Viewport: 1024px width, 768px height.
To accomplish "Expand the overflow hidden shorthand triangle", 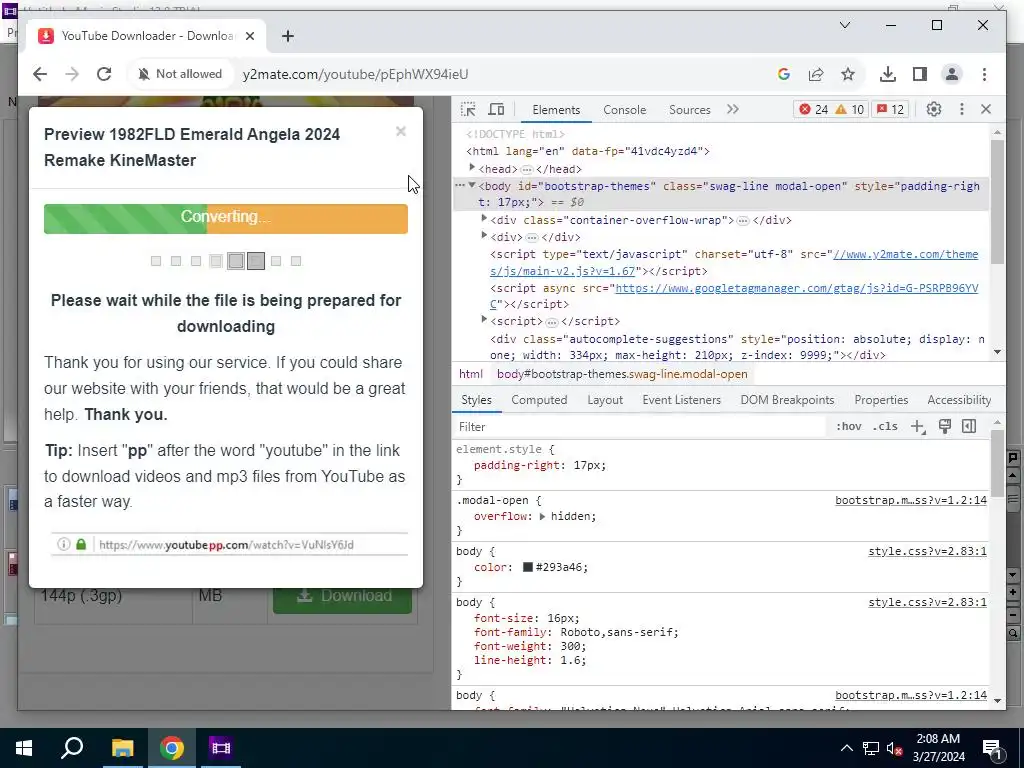I will 542,516.
